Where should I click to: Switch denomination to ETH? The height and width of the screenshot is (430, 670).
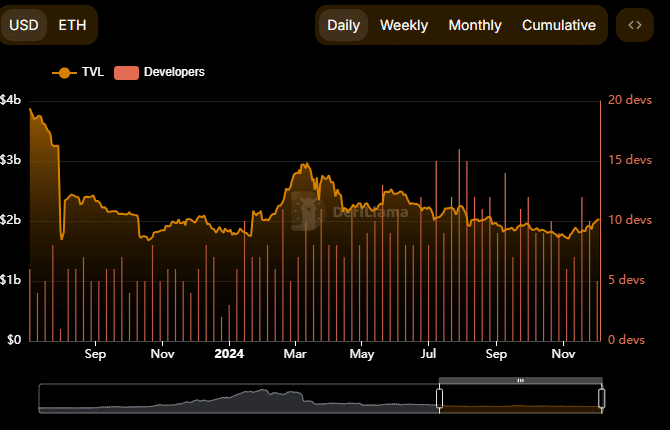coord(72,25)
